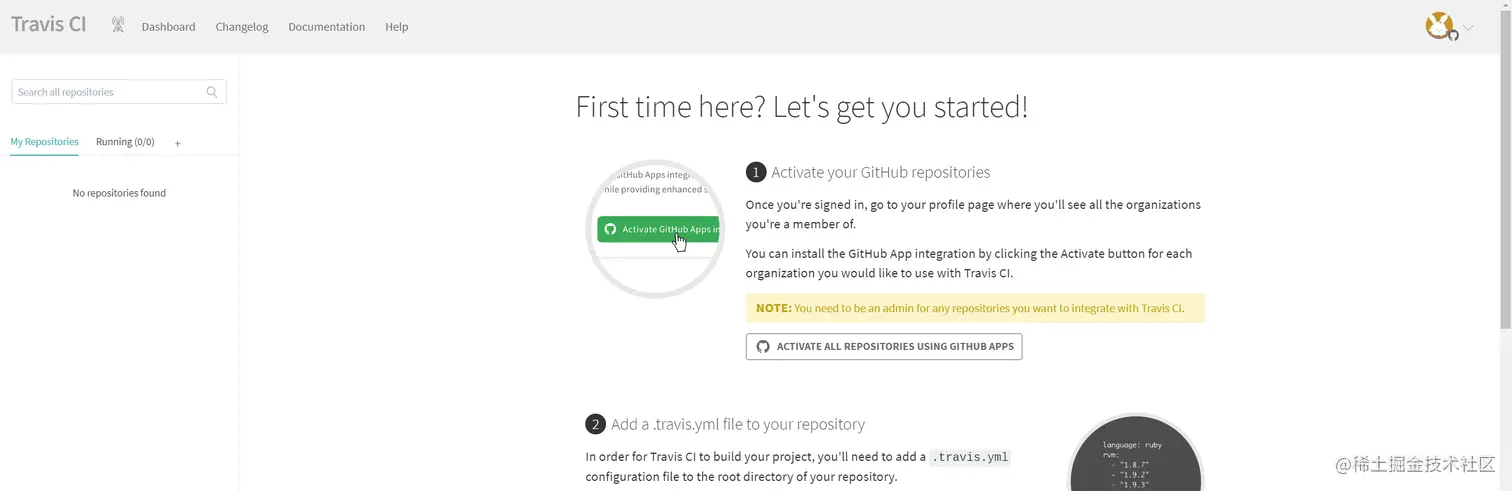Screen dimensions: 1512x491
Task: Click GitHub octocat icon in Activate button
Action: 763,347
